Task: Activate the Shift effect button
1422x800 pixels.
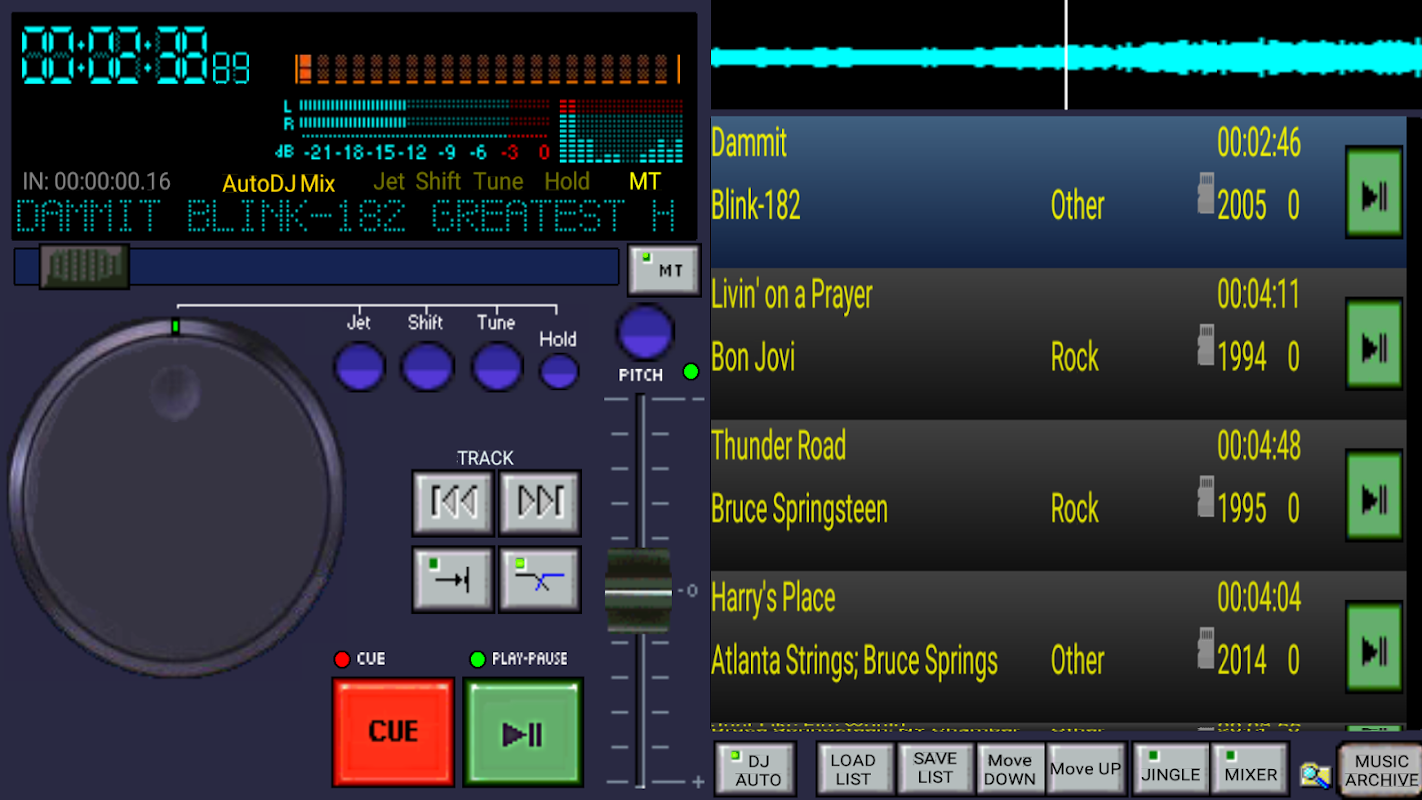Action: [428, 366]
